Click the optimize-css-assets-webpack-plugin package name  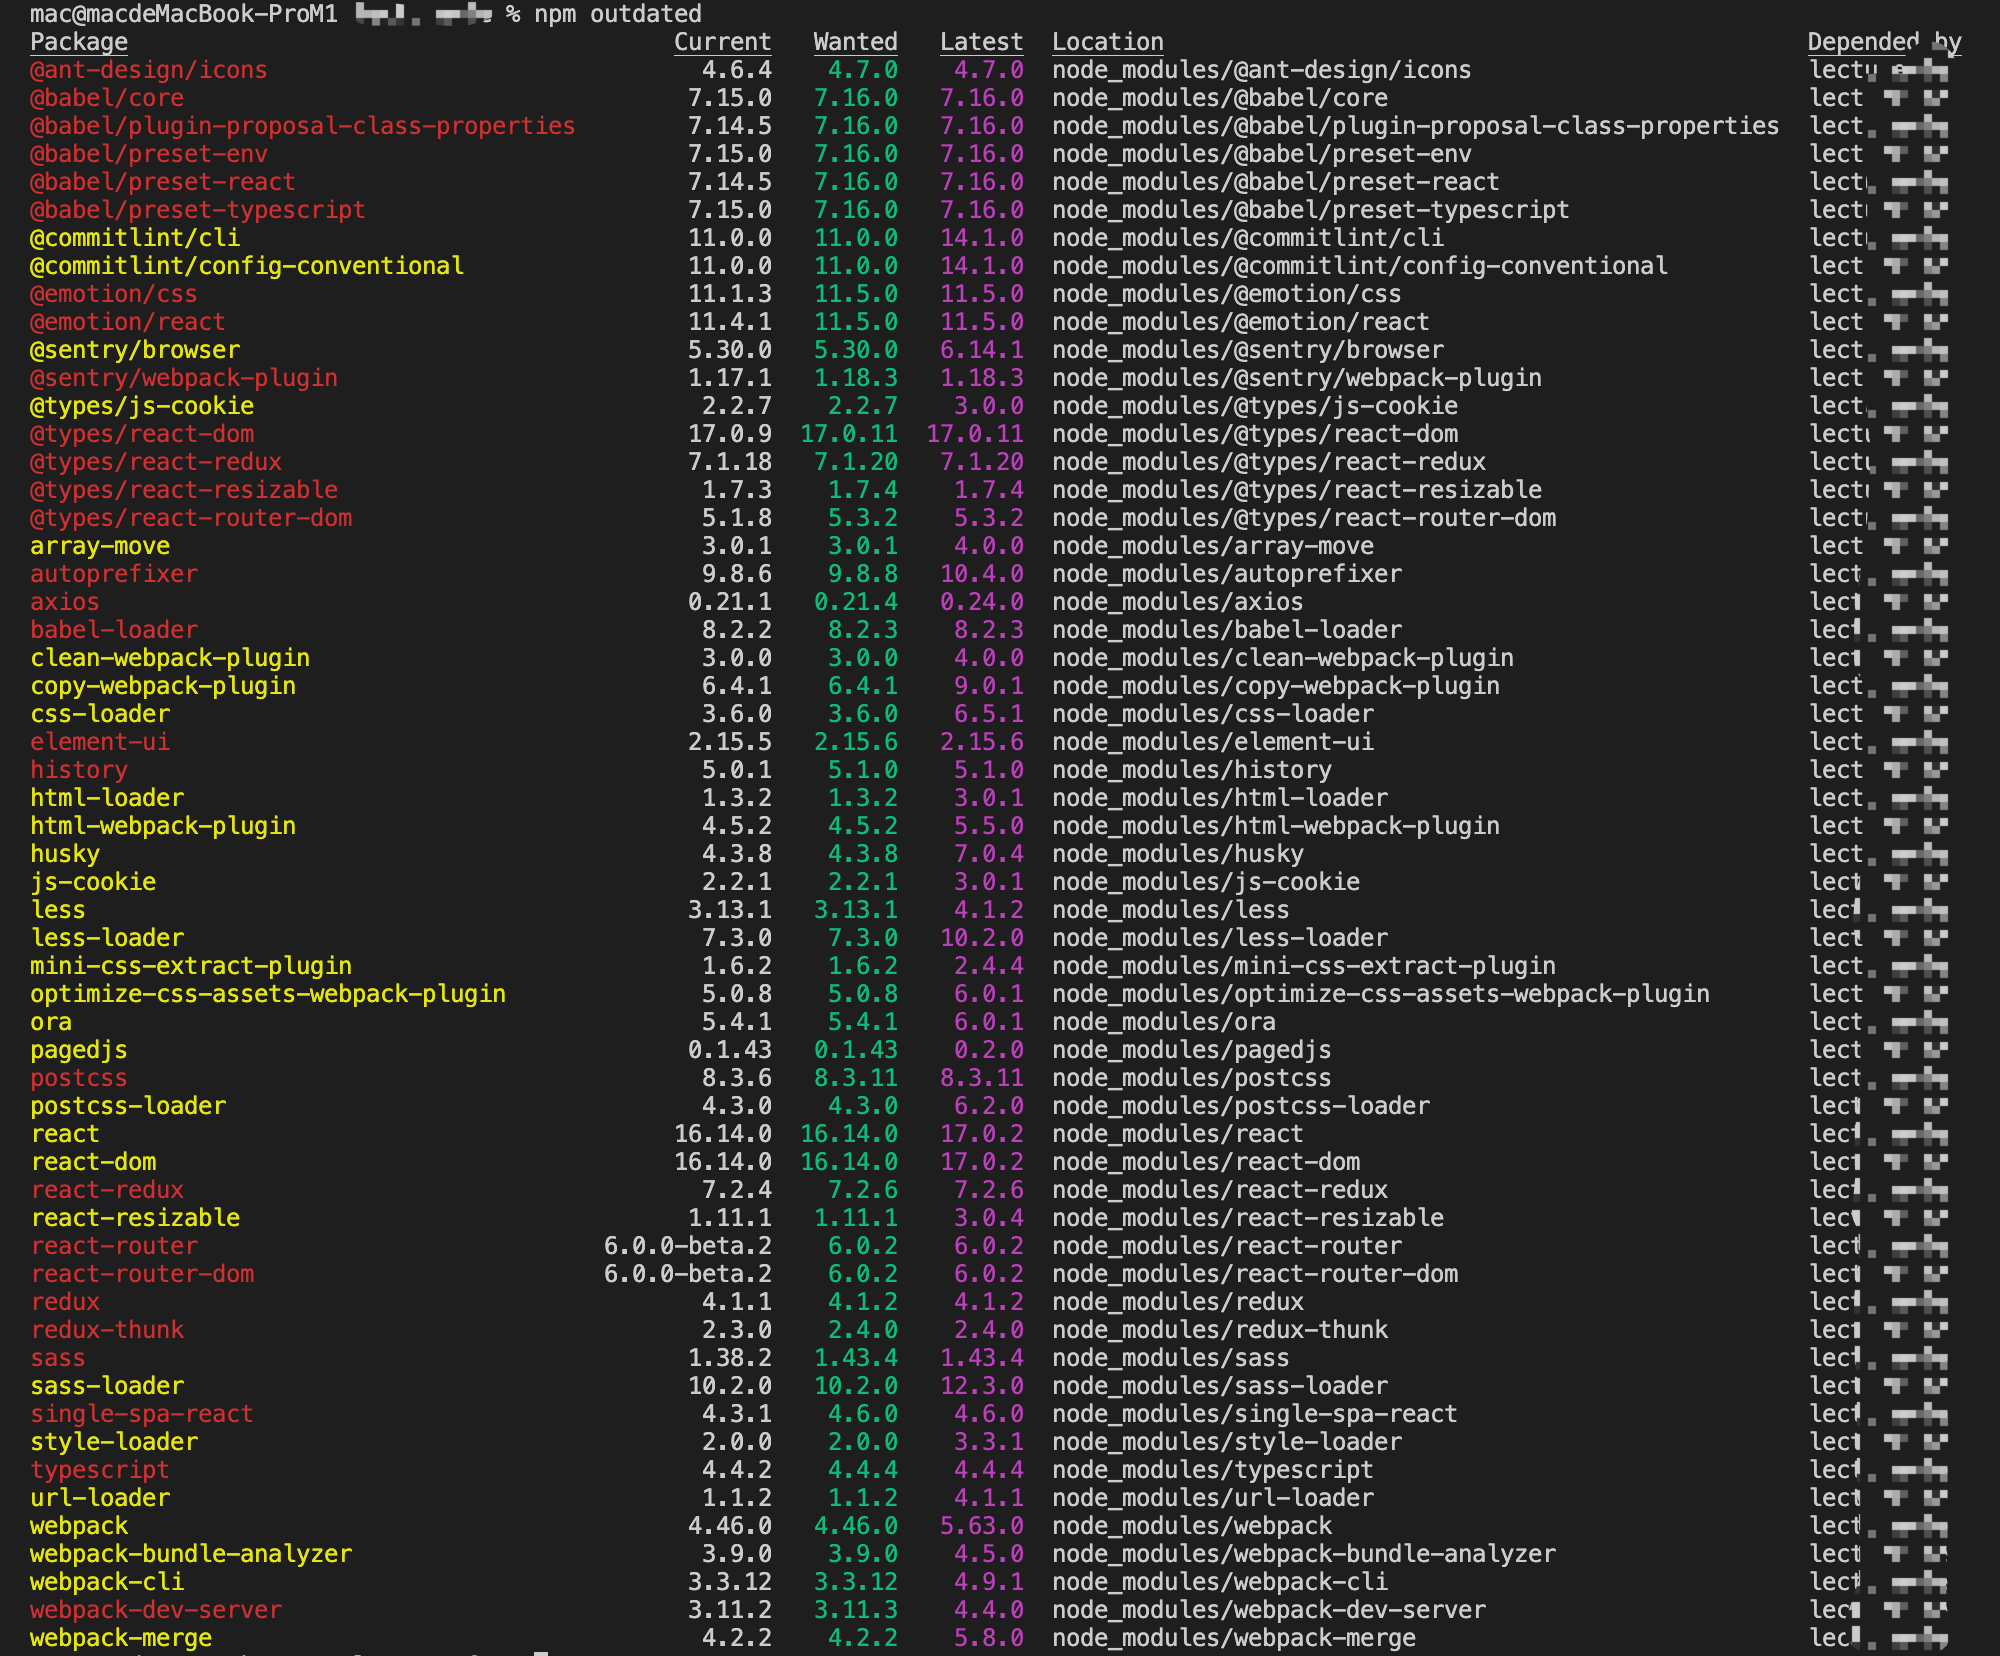268,994
